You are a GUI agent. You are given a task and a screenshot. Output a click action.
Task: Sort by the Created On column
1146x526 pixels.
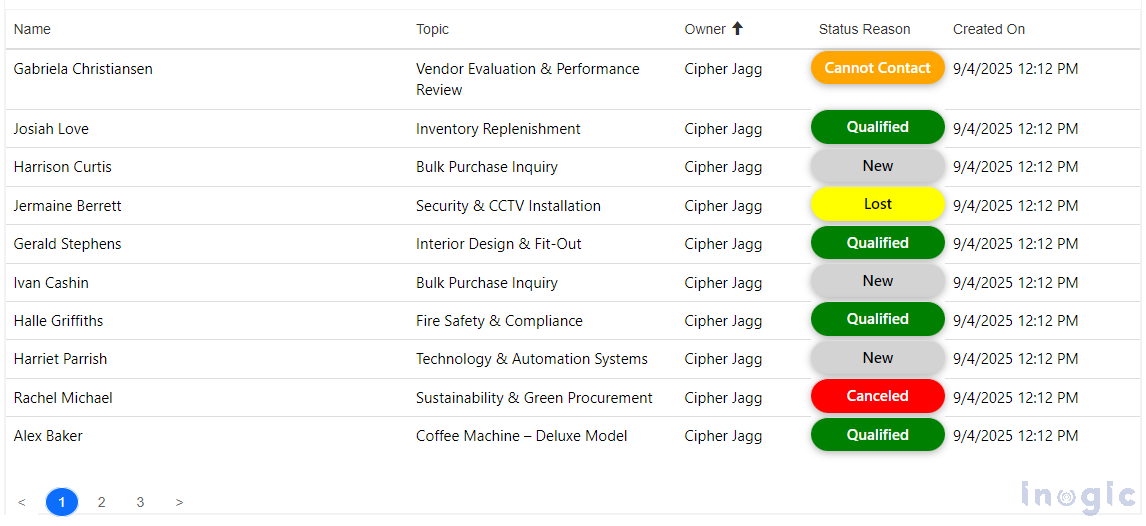coord(988,29)
